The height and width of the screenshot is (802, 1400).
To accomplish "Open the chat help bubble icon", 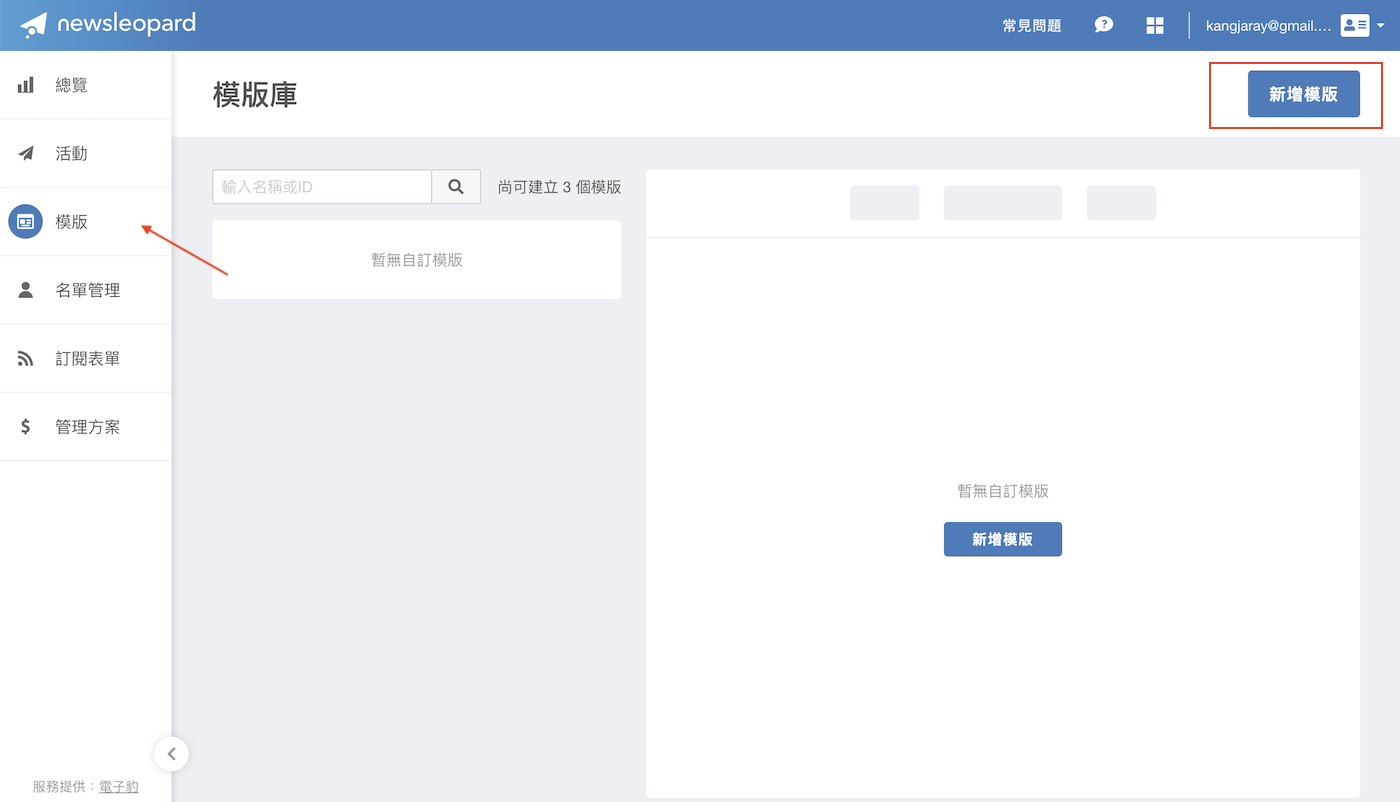I will [1104, 25].
